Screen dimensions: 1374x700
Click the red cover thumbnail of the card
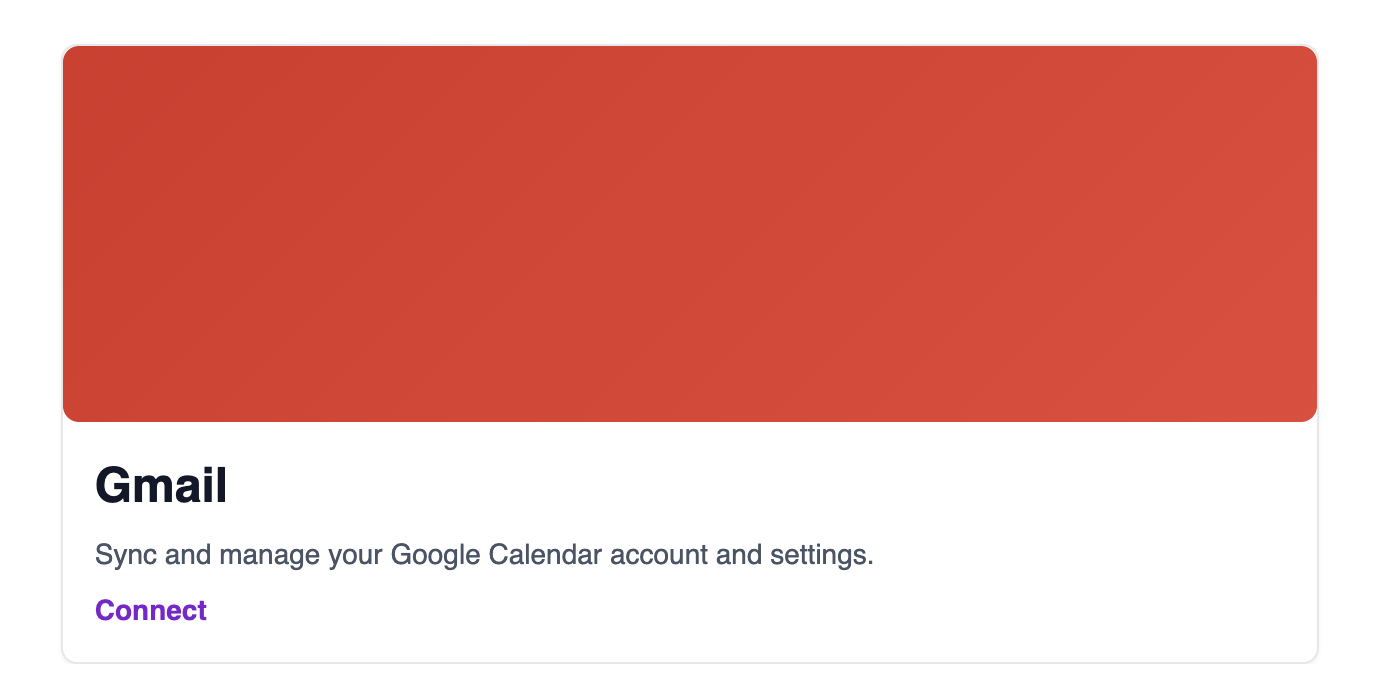(x=689, y=234)
